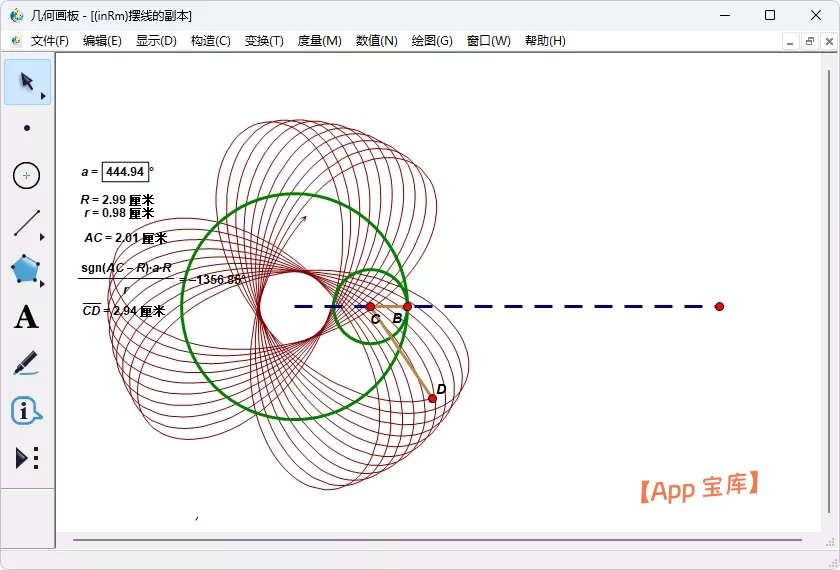Select the Text tool
This screenshot has height=570, width=840.
pos(26,317)
